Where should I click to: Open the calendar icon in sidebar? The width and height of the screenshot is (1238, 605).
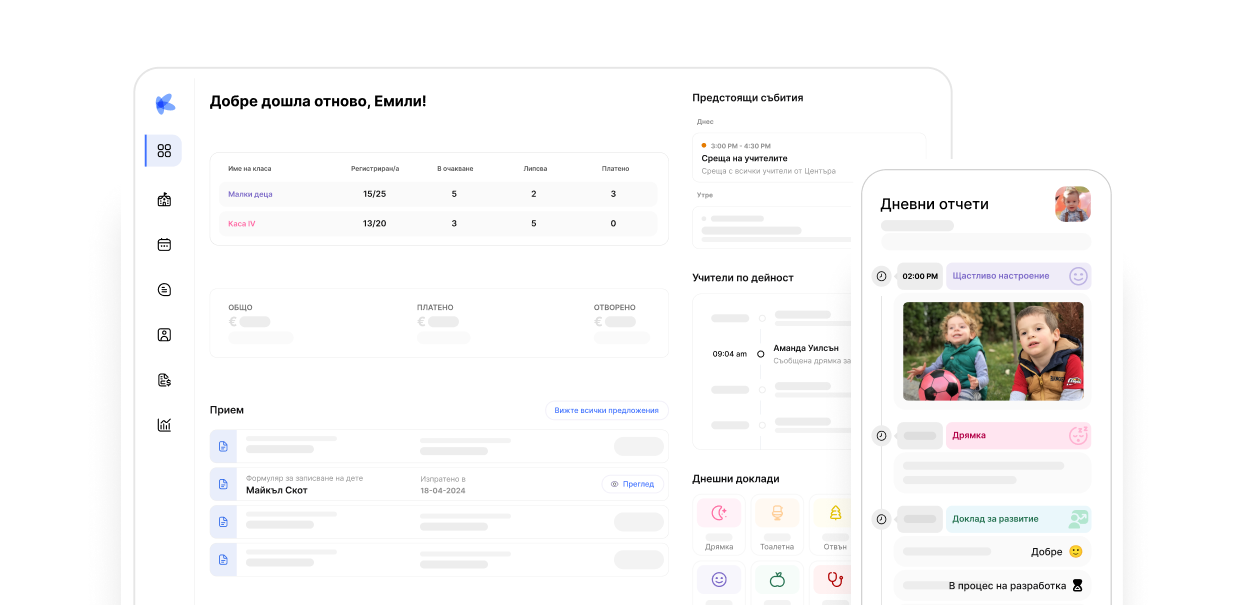point(164,244)
